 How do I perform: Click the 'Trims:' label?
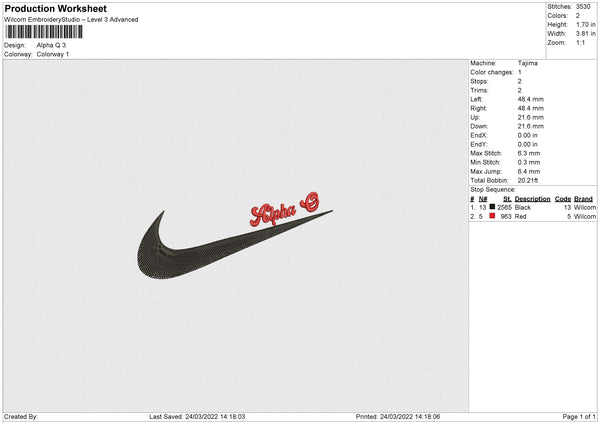[x=479, y=90]
